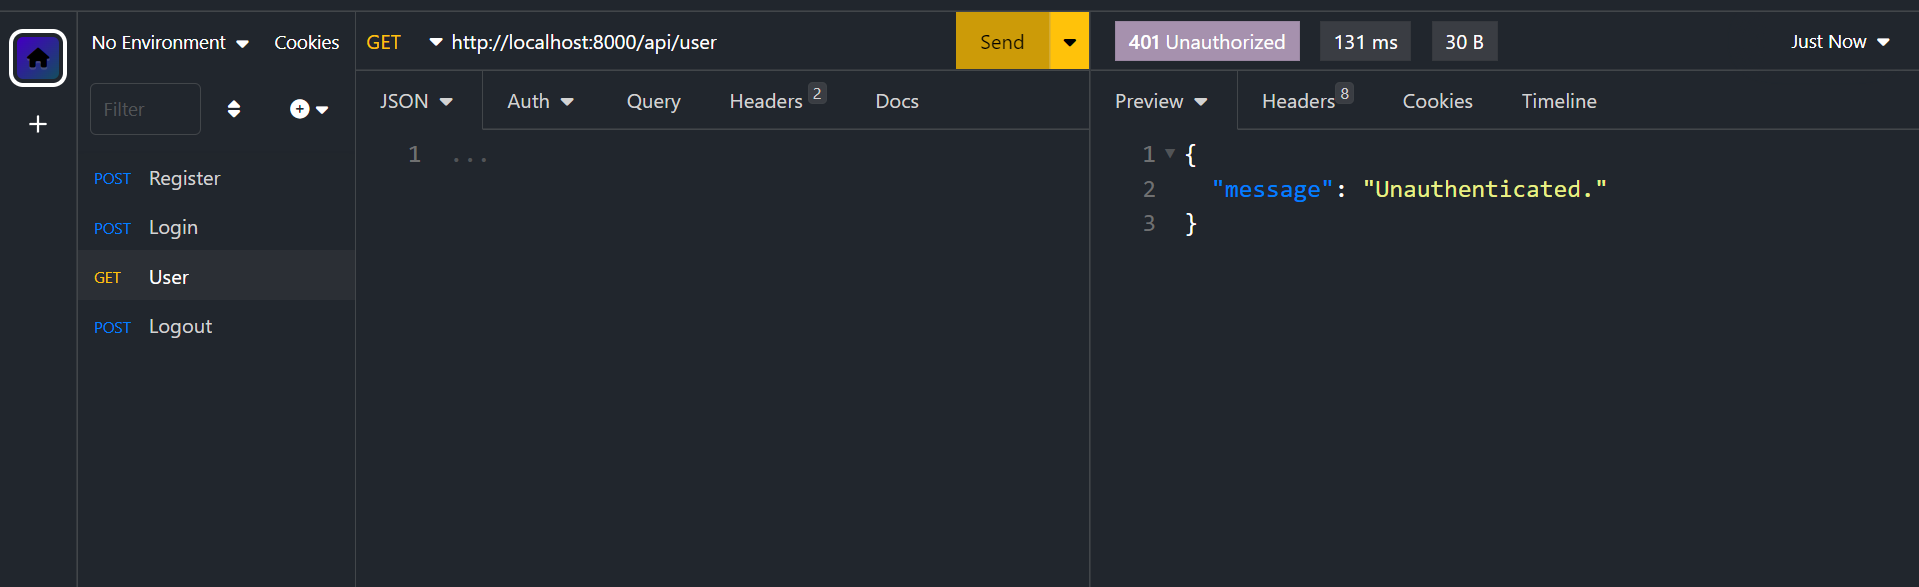Switch to the Query tab
This screenshot has width=1919, height=587.
pyautogui.click(x=653, y=100)
